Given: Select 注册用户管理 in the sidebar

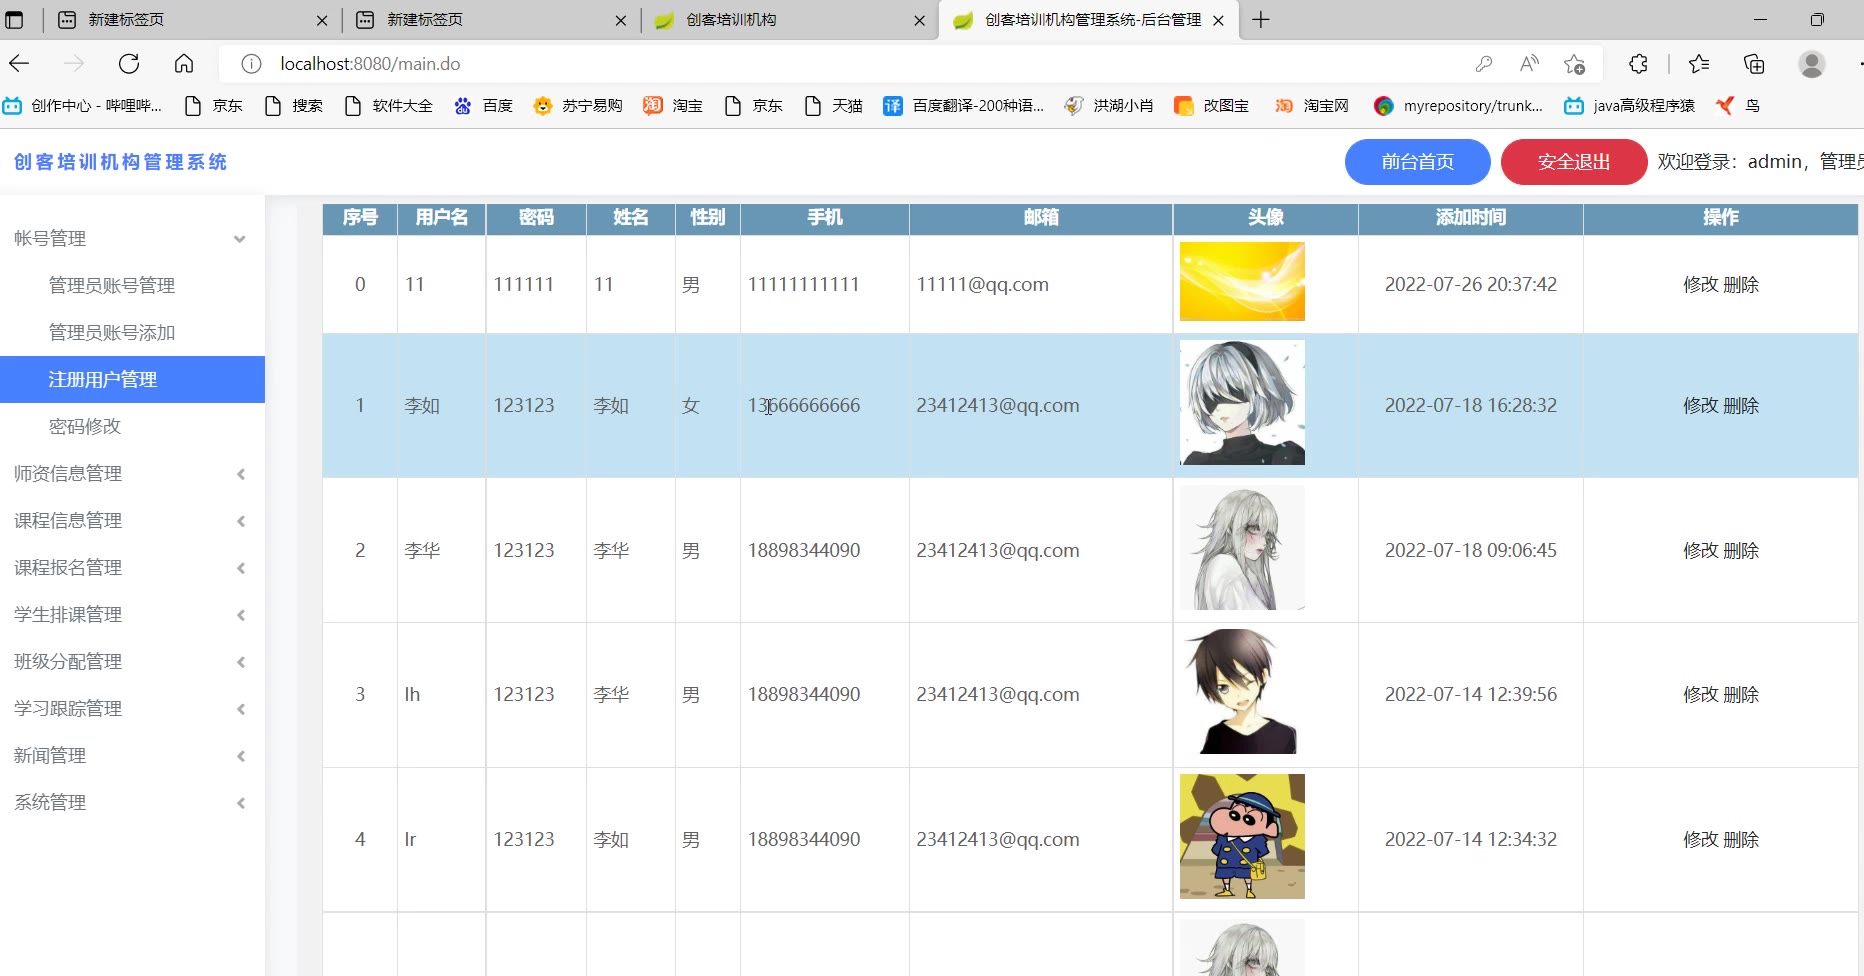Looking at the screenshot, I should [x=132, y=379].
